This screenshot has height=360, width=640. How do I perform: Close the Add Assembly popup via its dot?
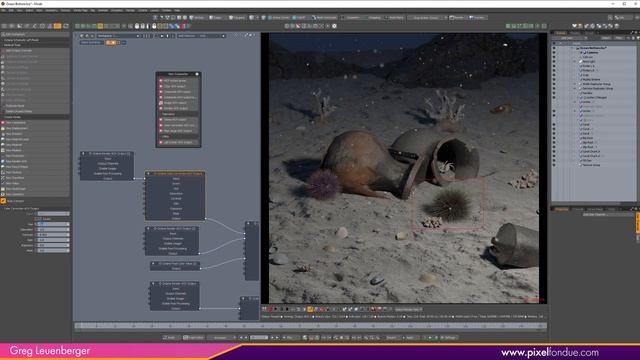pyautogui.click(x=197, y=74)
